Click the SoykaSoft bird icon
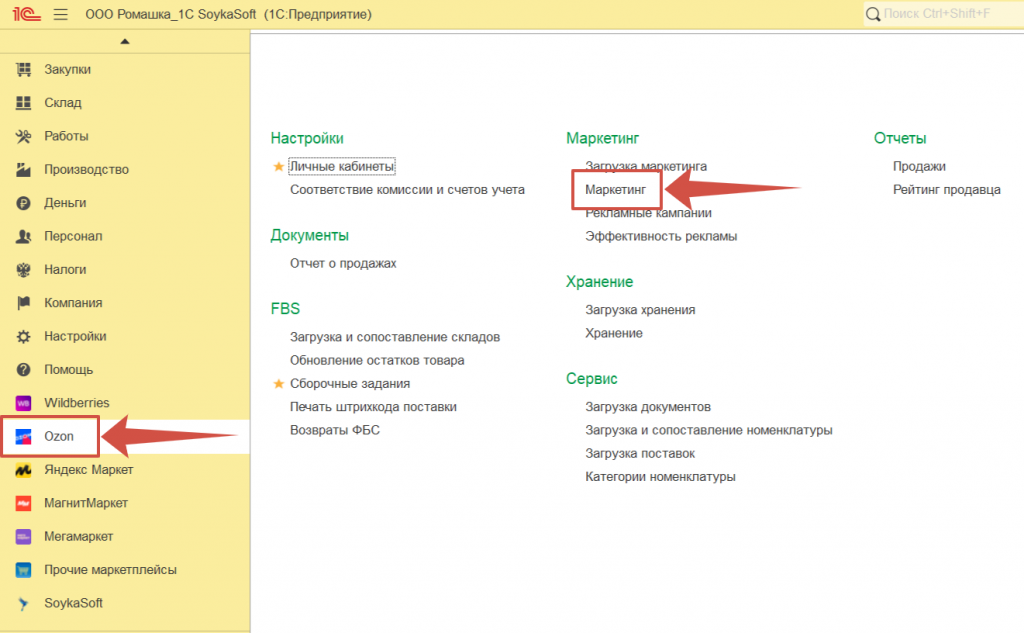 pos(25,603)
